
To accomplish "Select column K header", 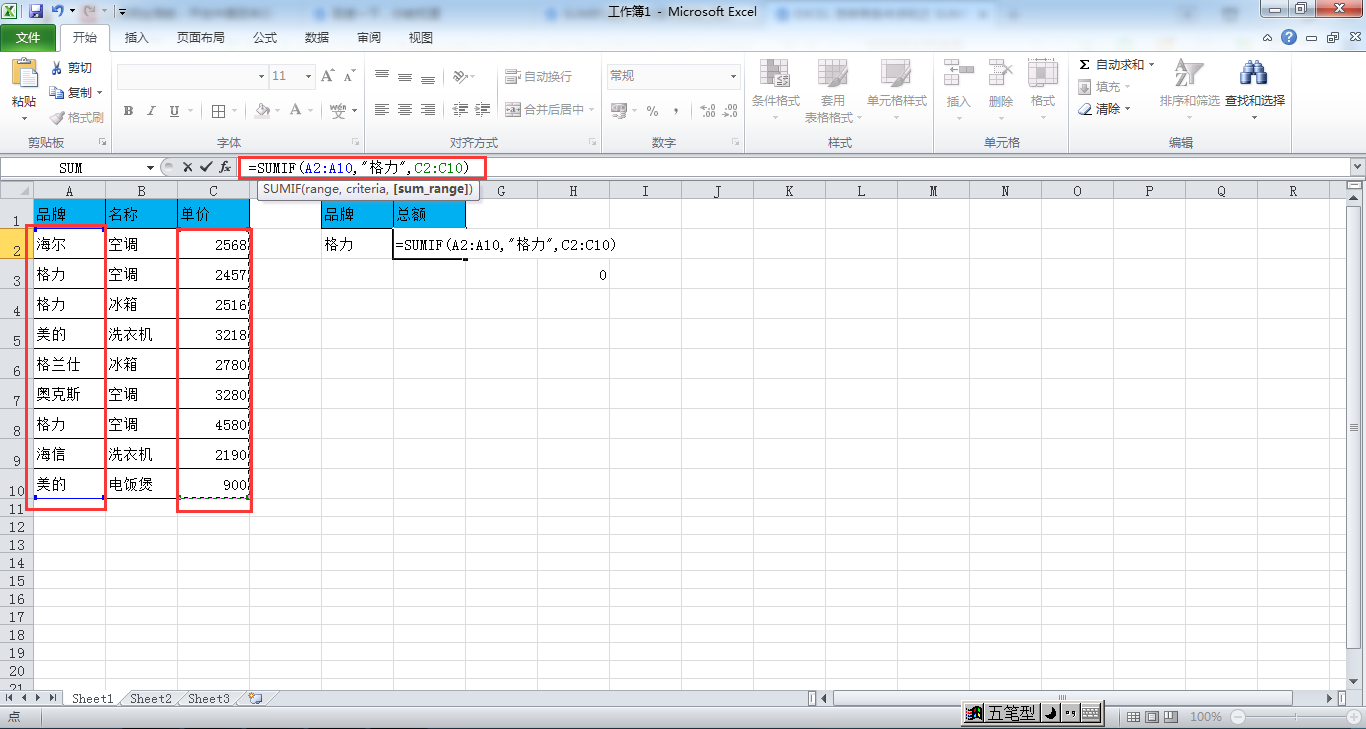I will point(789,191).
